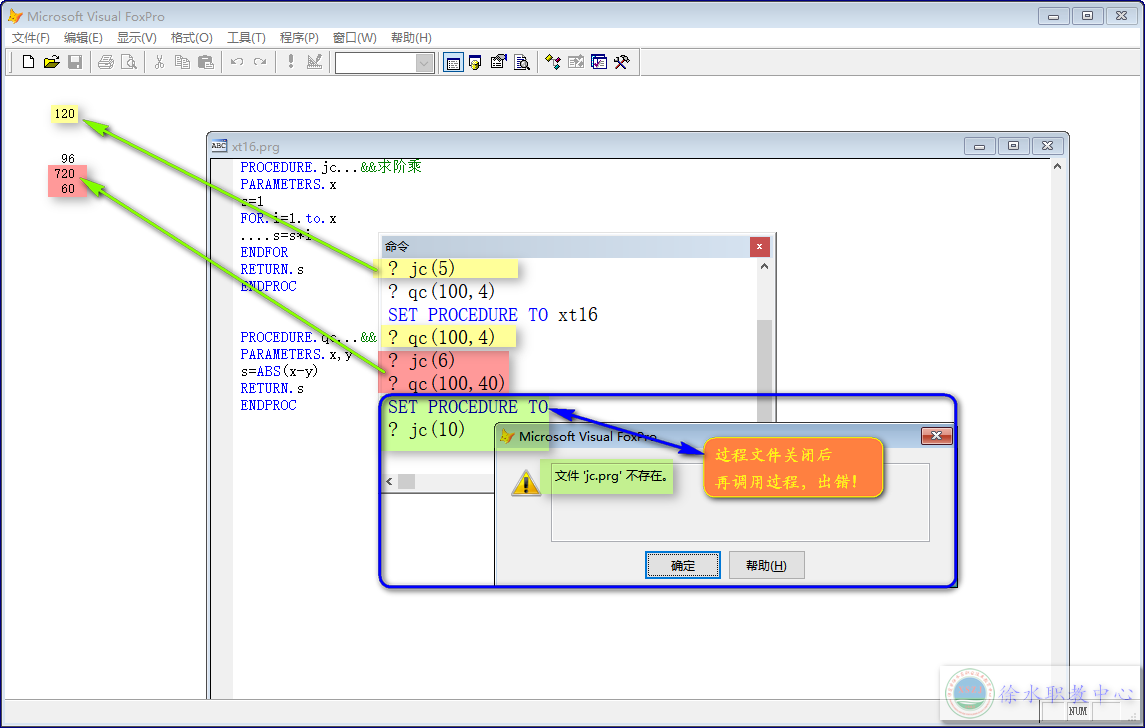The height and width of the screenshot is (728, 1145).
Task: Paste using the clipboard icon
Action: point(206,62)
